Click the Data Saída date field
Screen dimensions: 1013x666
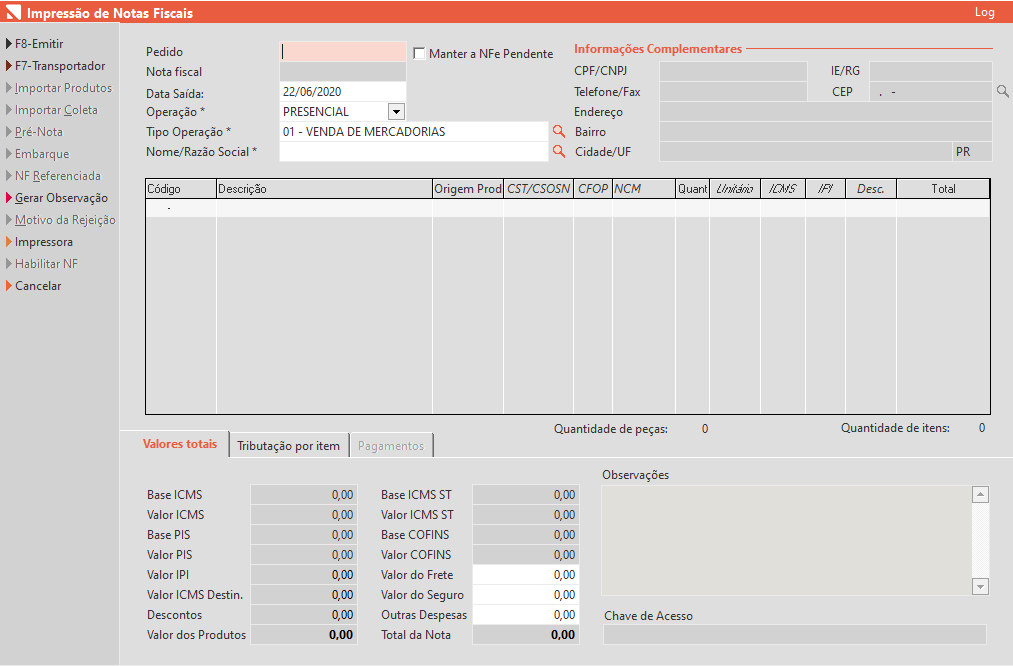click(x=343, y=92)
